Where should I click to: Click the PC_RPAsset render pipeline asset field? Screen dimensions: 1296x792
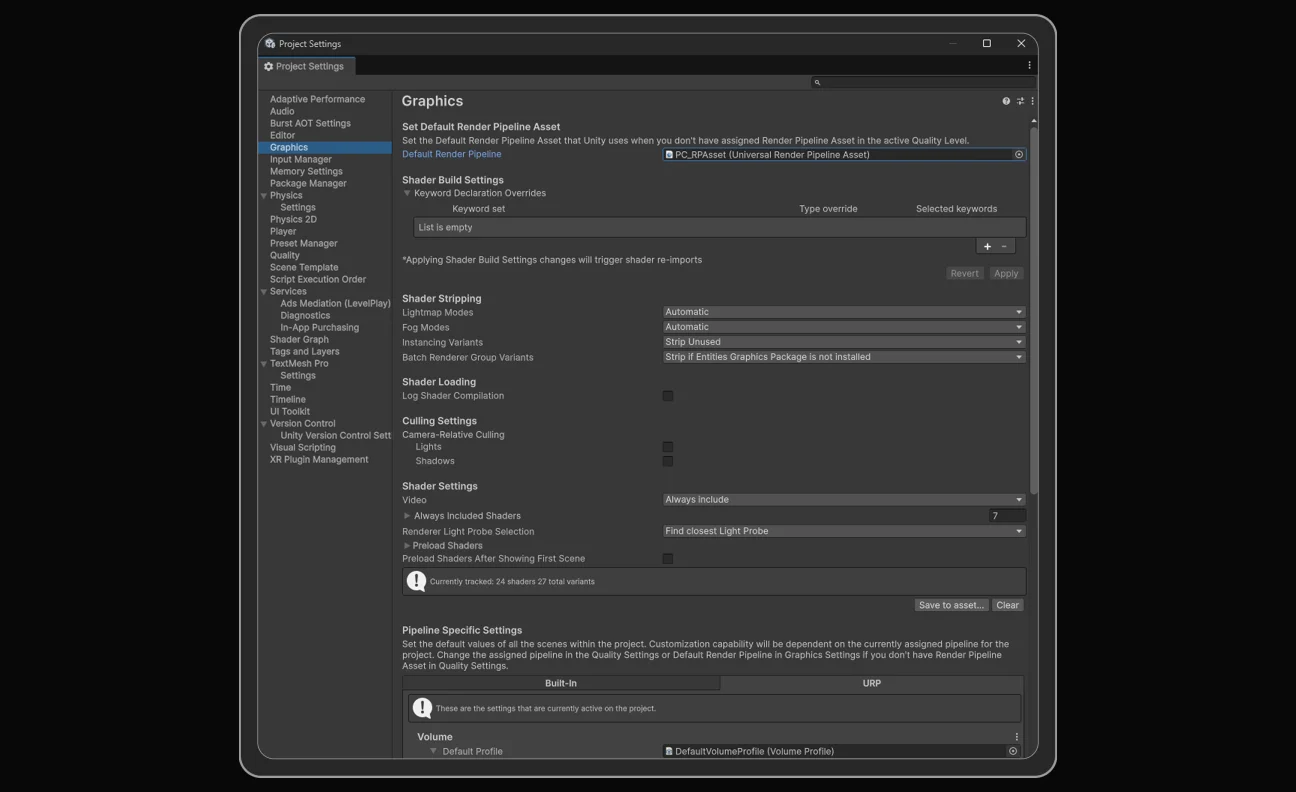(844, 155)
